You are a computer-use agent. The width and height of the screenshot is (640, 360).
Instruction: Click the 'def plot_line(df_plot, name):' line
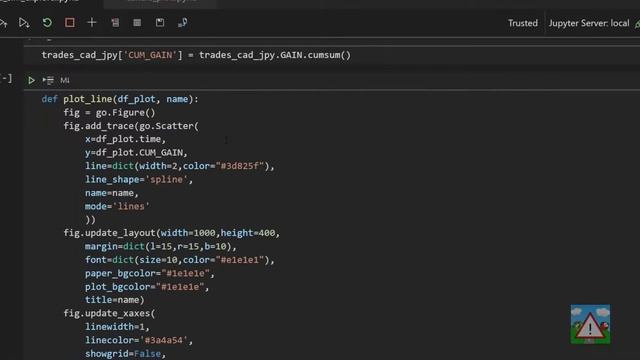coord(120,99)
